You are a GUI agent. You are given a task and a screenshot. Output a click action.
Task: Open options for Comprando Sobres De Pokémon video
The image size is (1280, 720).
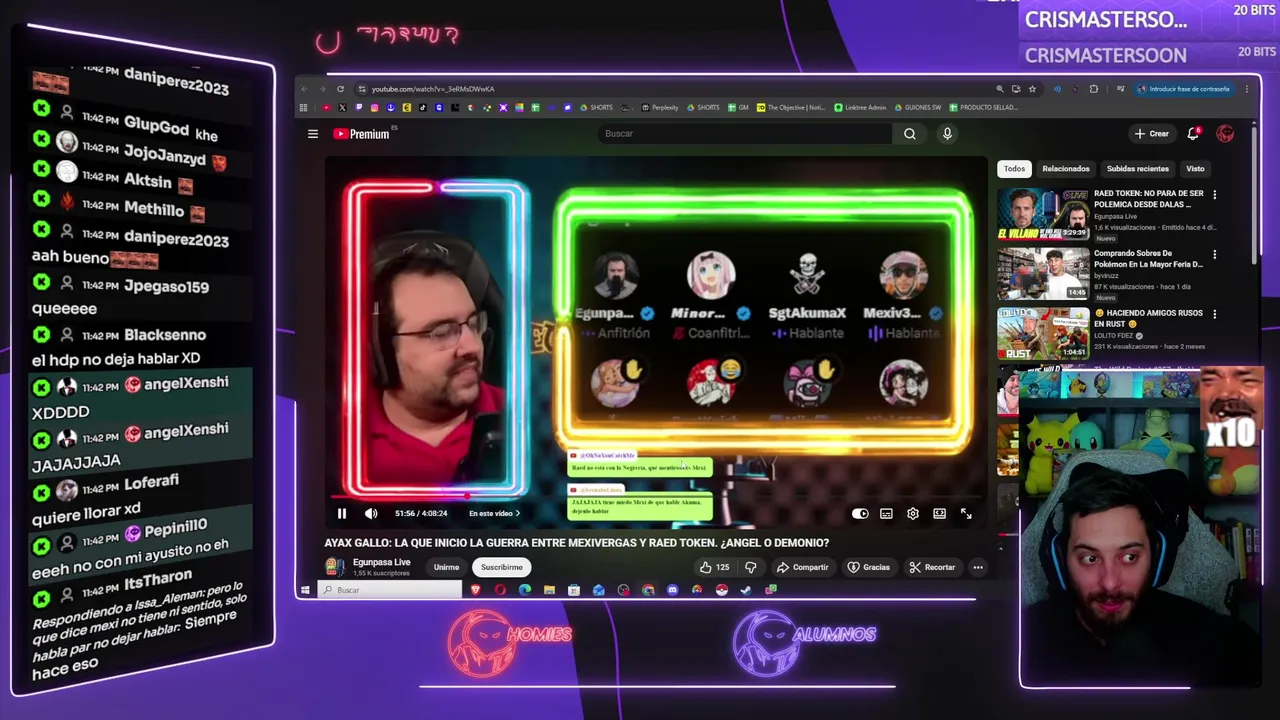click(1214, 254)
